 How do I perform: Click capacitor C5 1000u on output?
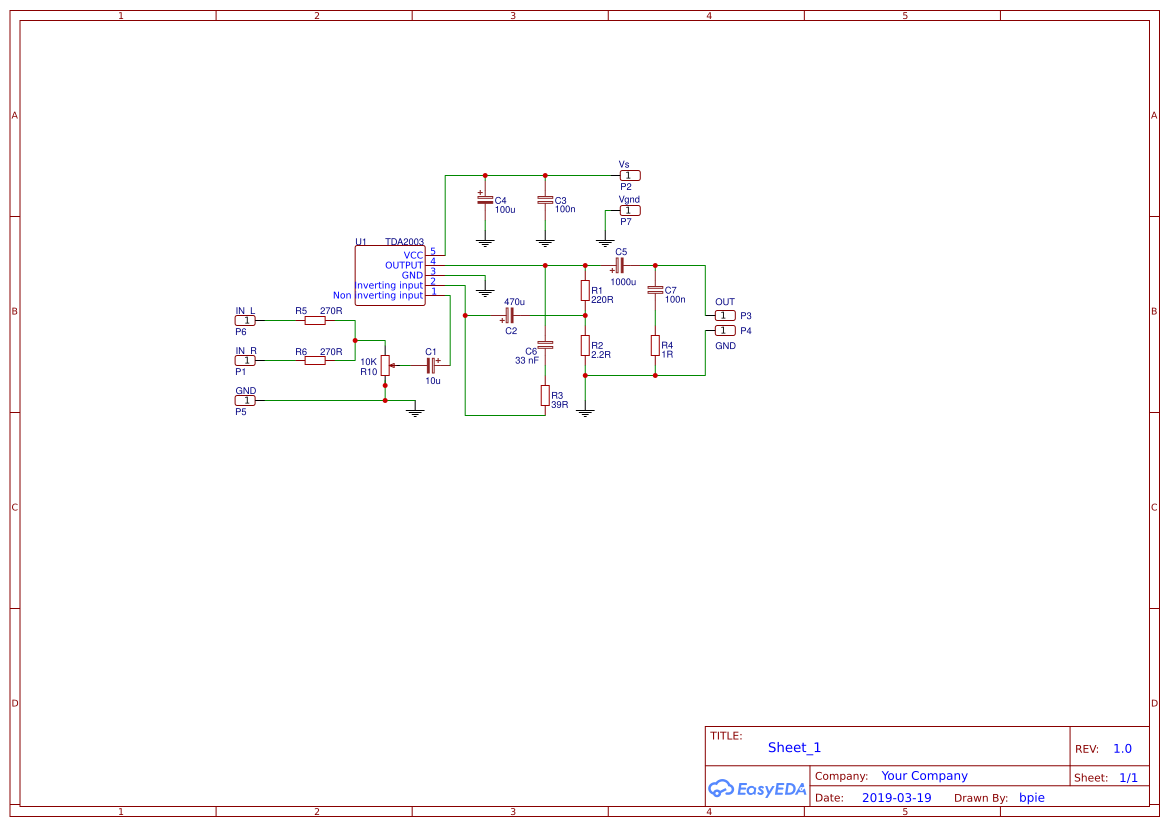tap(620, 267)
